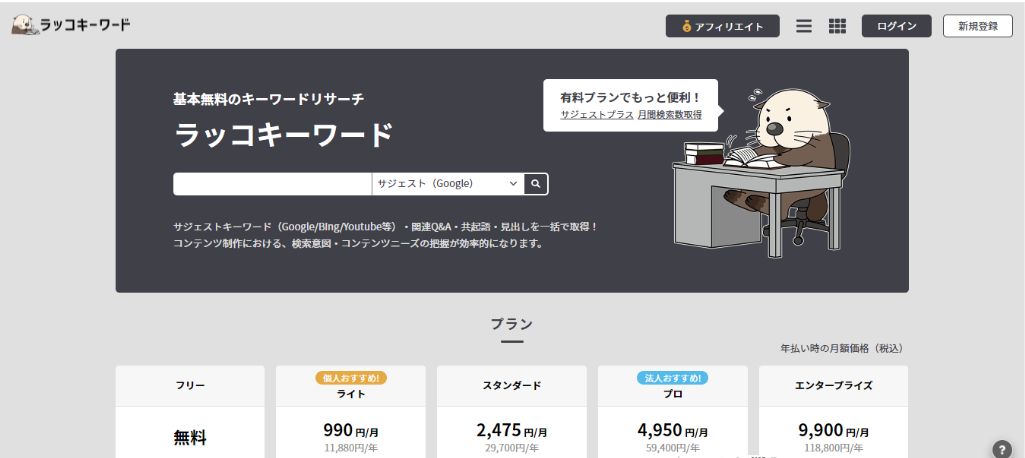Select the フリー plan header

tap(190, 385)
